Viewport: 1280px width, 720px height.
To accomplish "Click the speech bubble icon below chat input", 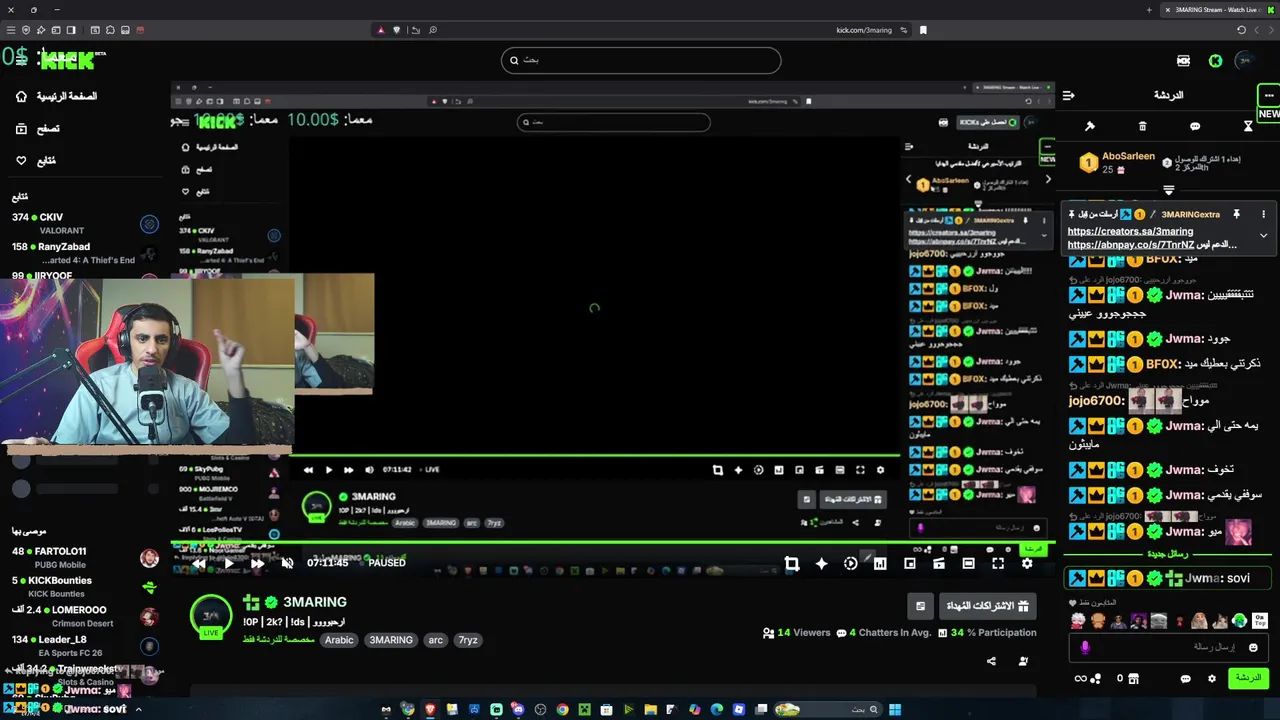I will pos(1186,679).
